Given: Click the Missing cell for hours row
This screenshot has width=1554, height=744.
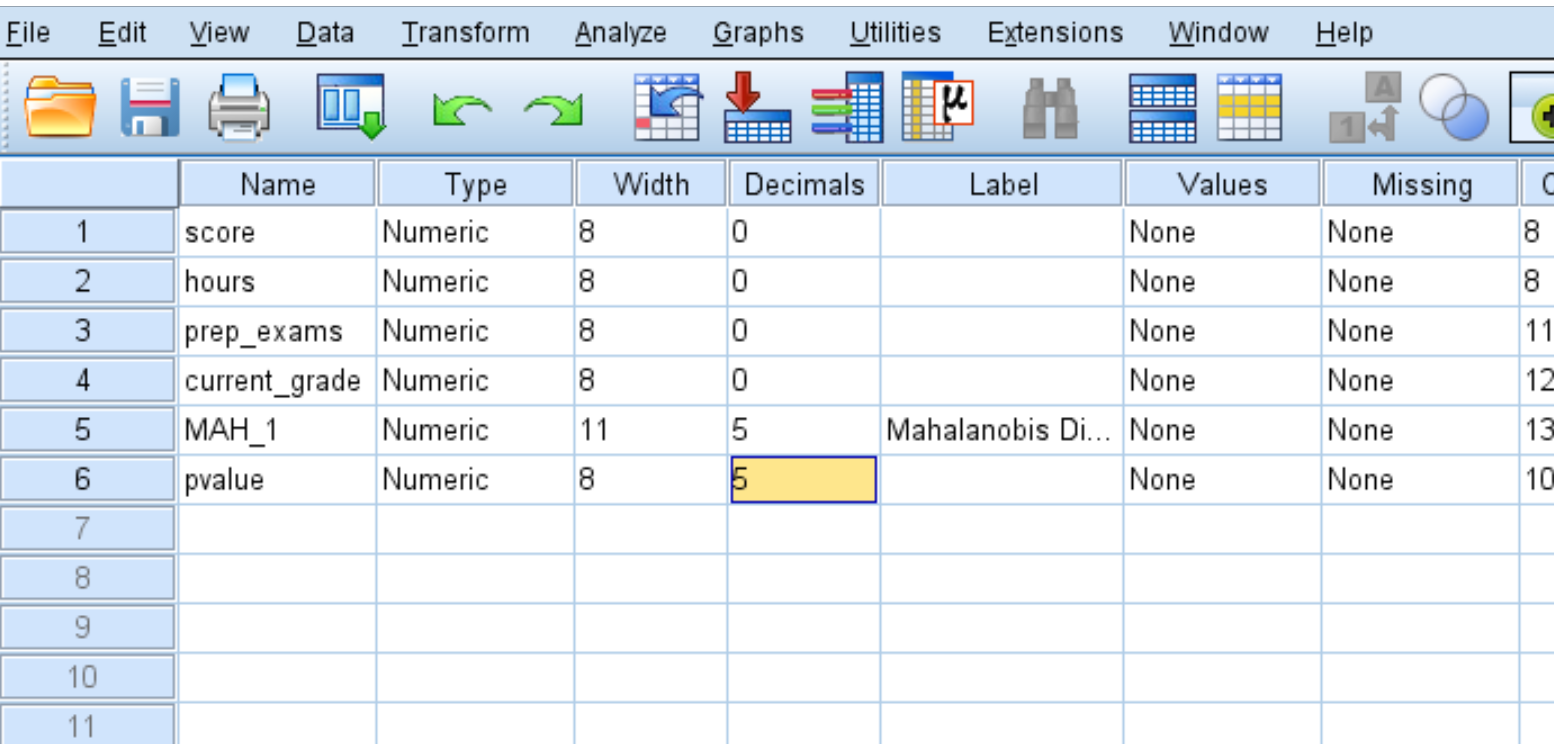Looking at the screenshot, I should (1420, 282).
